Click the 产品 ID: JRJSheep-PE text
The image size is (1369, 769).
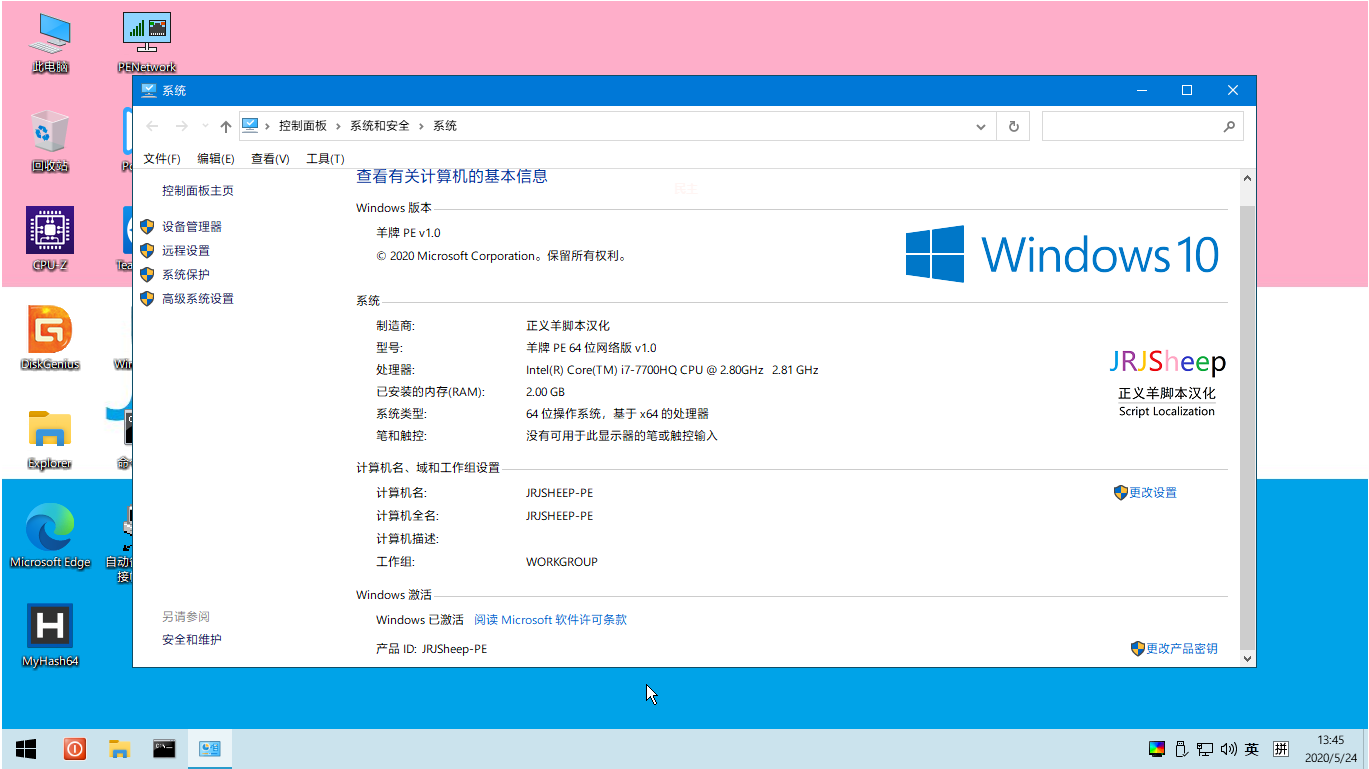click(x=432, y=649)
